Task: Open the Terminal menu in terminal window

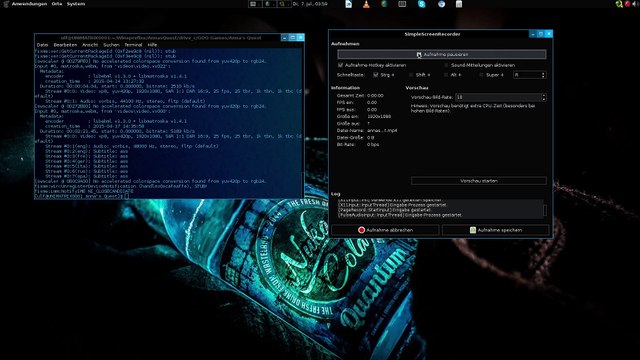Action: click(x=133, y=45)
